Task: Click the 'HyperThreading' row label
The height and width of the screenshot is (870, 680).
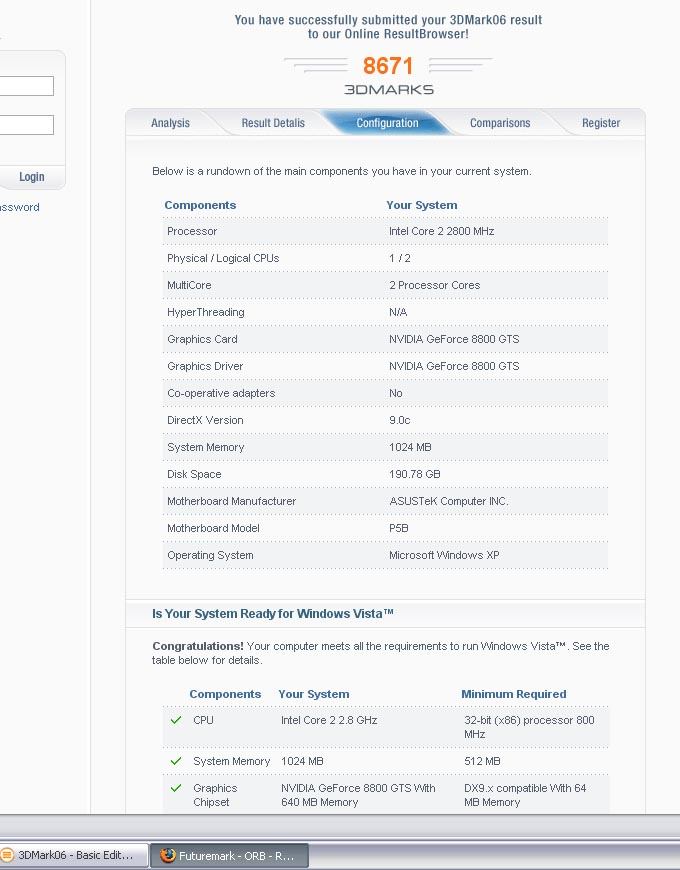Action: (206, 312)
